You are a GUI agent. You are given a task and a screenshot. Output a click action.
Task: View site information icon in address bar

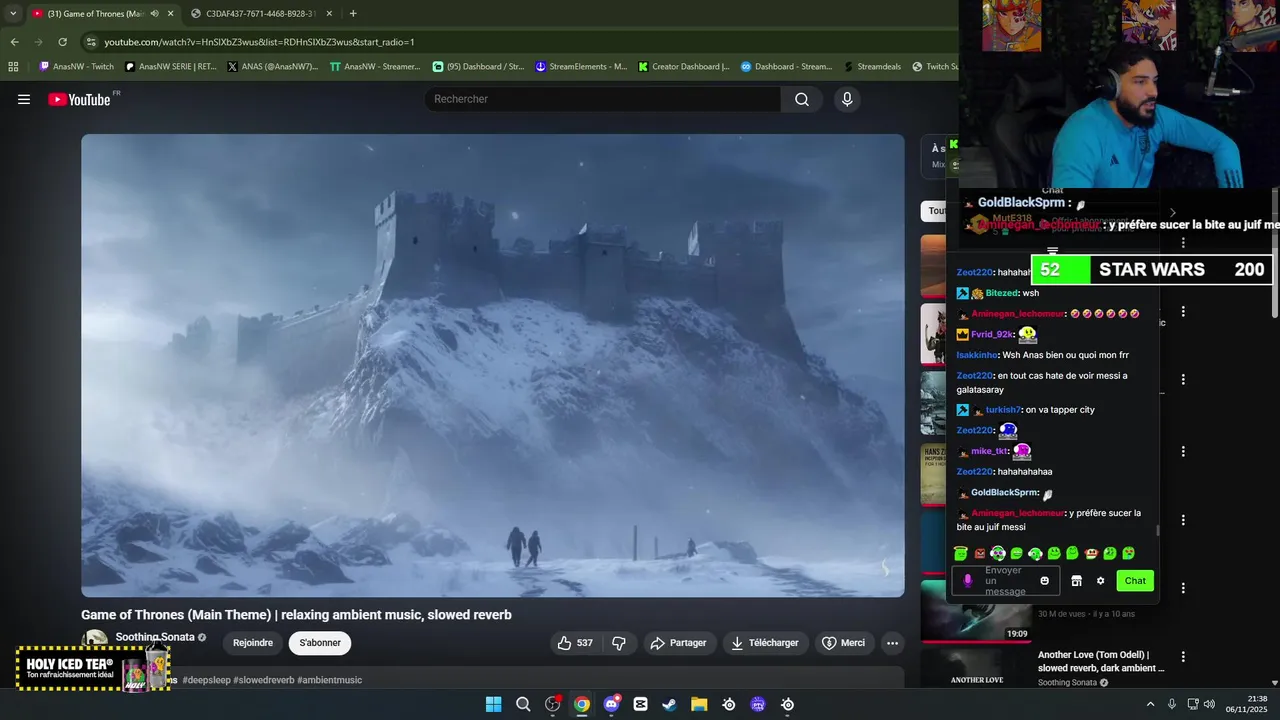click(91, 42)
